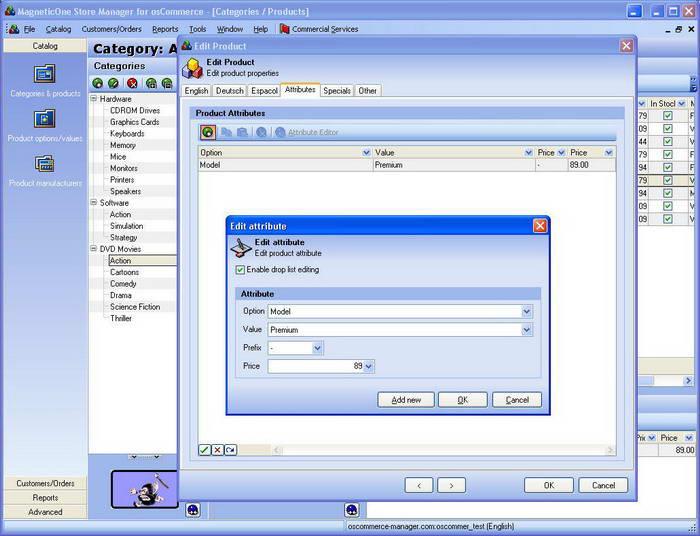Open Categories & products sidebar icon
This screenshot has height=536, width=700.
coord(45,74)
